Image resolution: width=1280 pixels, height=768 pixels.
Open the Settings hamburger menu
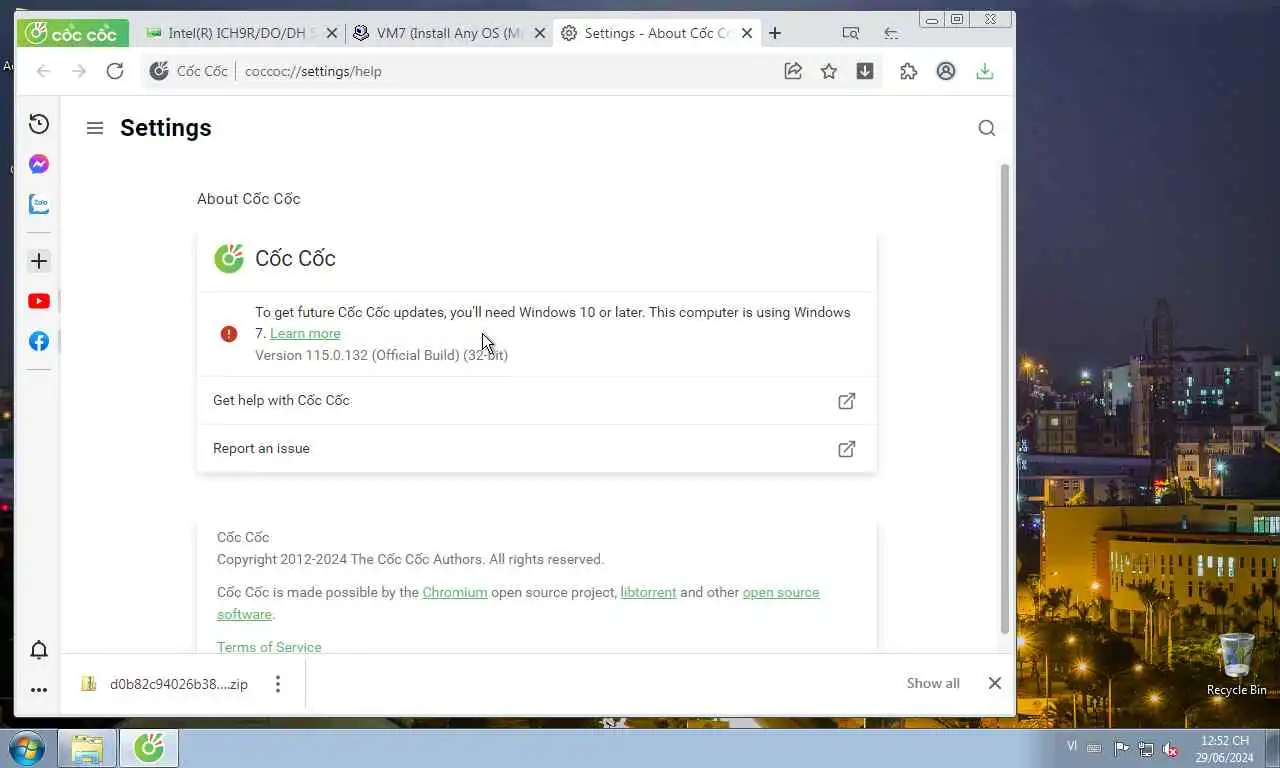pyautogui.click(x=95, y=128)
